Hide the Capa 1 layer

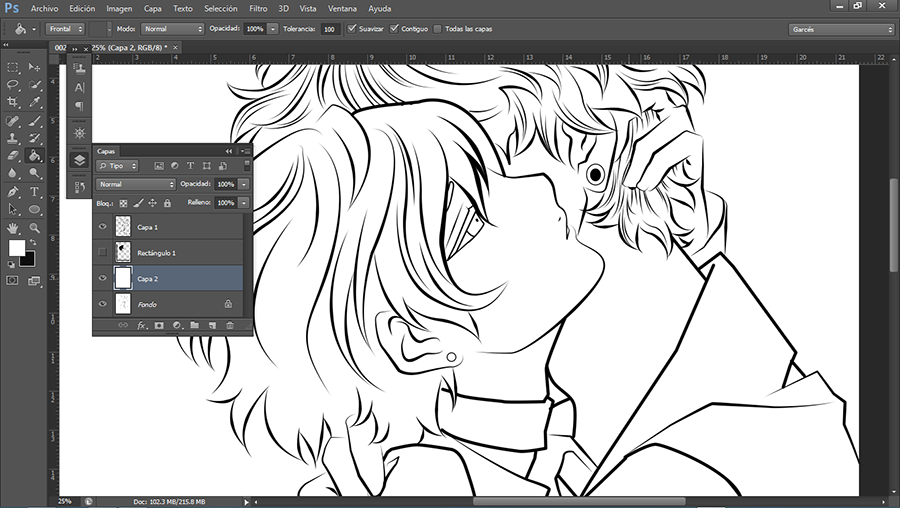[102, 227]
